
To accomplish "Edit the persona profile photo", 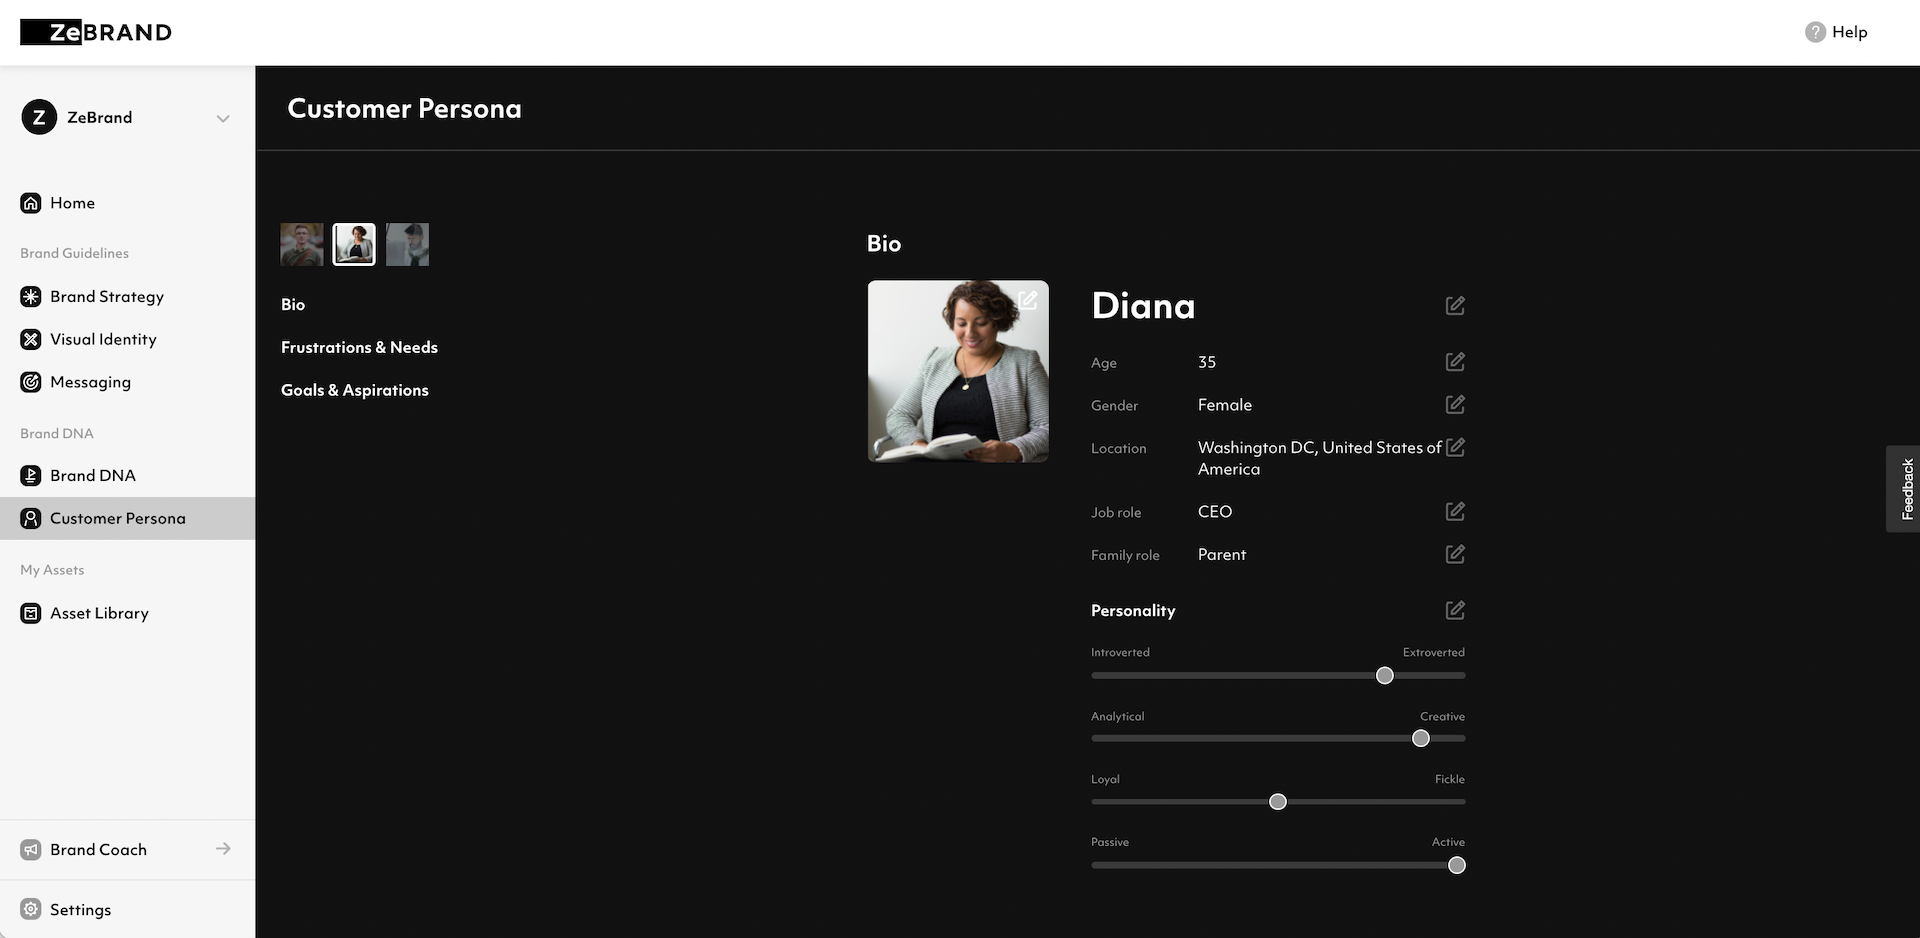I will pos(1027,300).
